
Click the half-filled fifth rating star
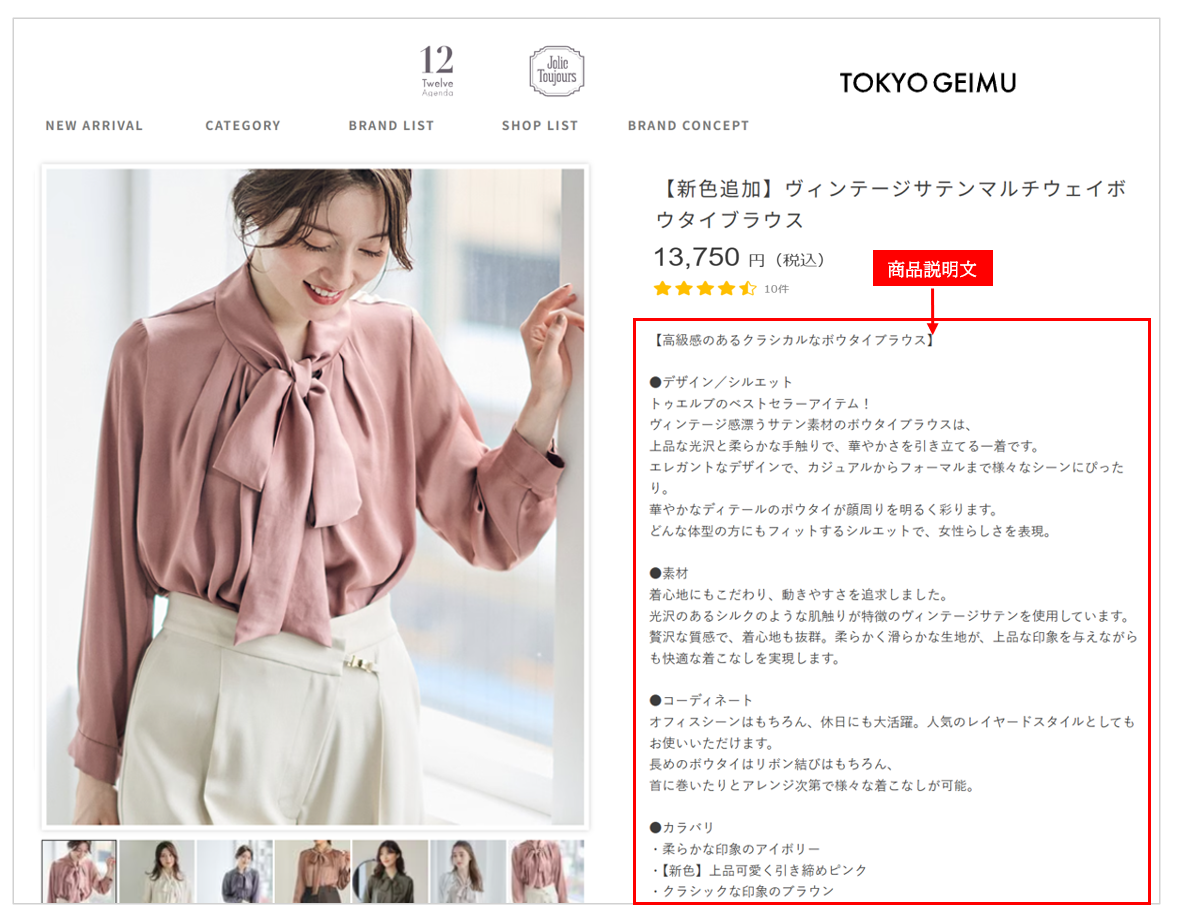(x=746, y=289)
